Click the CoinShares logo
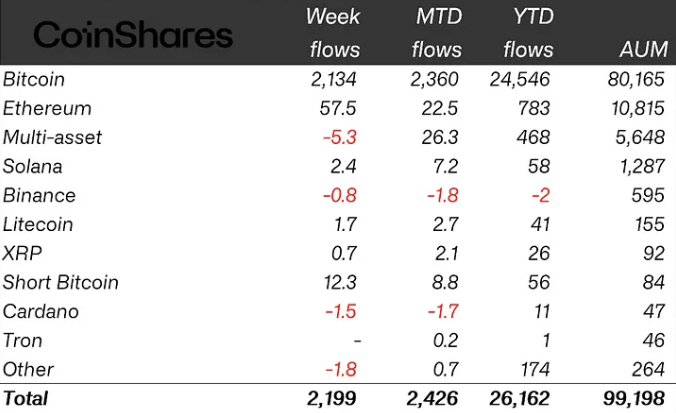This screenshot has width=676, height=413. (133, 36)
